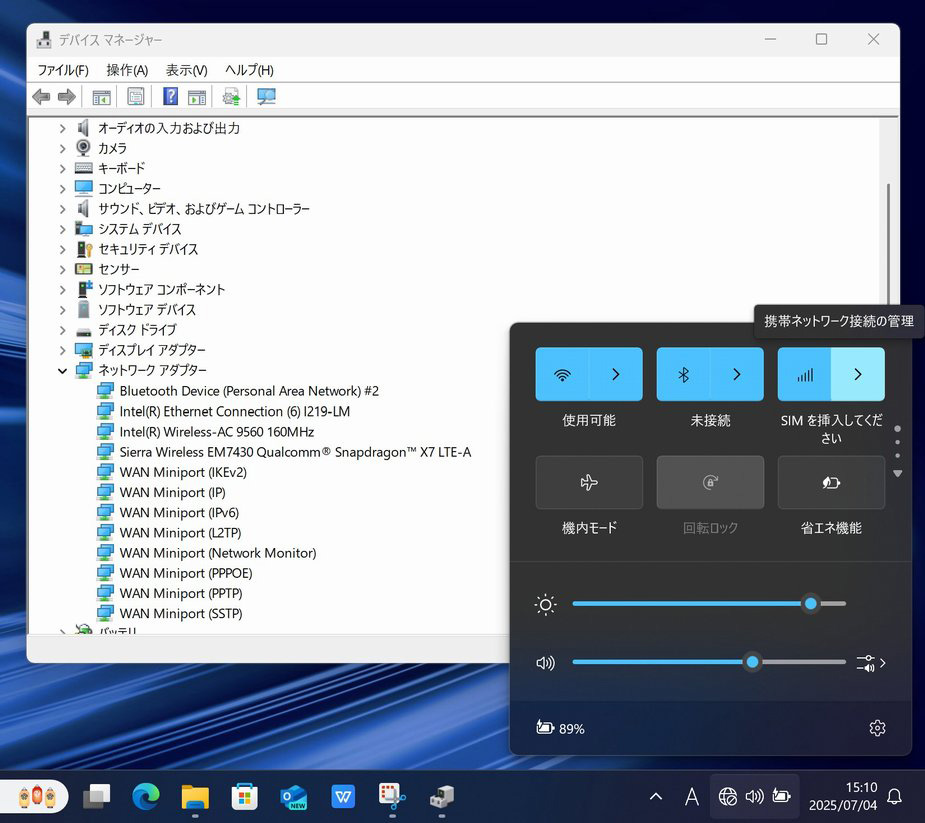Image resolution: width=925 pixels, height=823 pixels.
Task: Open the settings gear in quick settings panel
Action: pos(877,728)
